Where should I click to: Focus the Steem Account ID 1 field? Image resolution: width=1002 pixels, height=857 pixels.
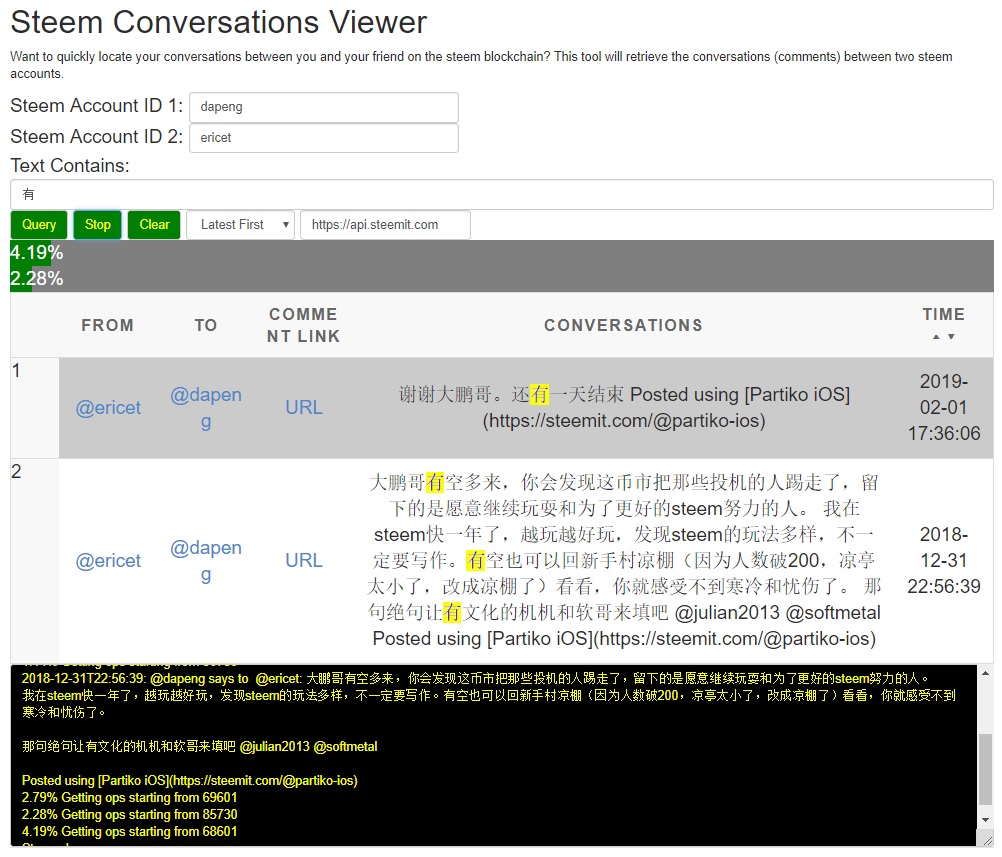pos(323,108)
